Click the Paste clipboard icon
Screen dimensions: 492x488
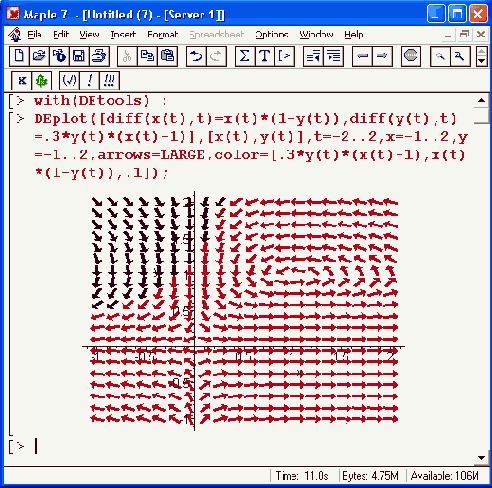click(x=167, y=56)
